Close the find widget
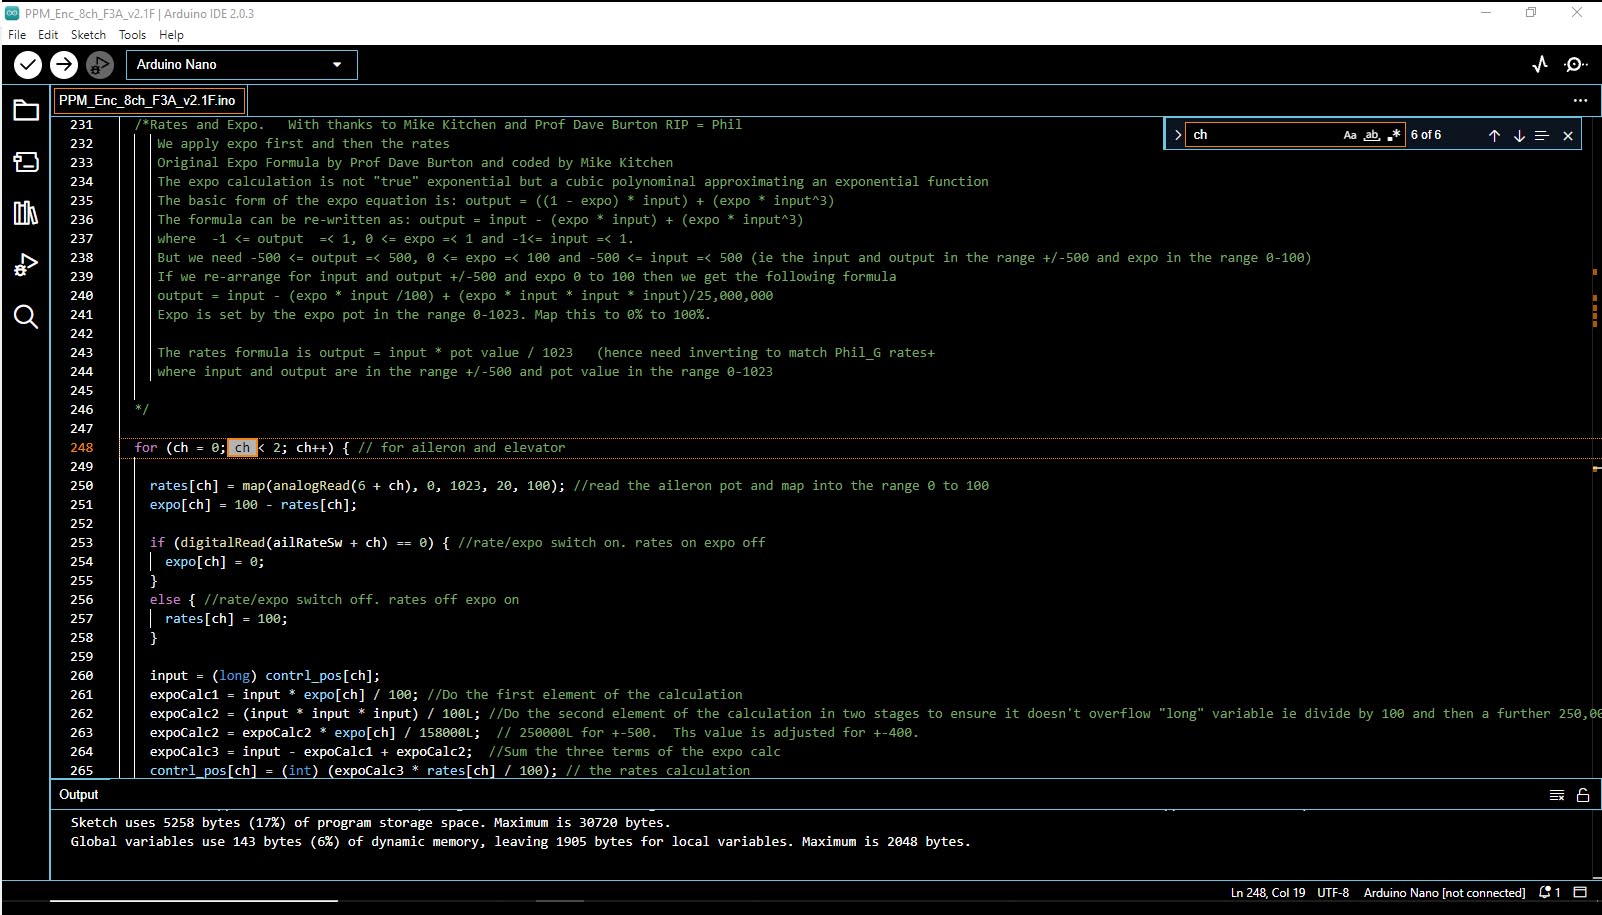 (x=1567, y=135)
